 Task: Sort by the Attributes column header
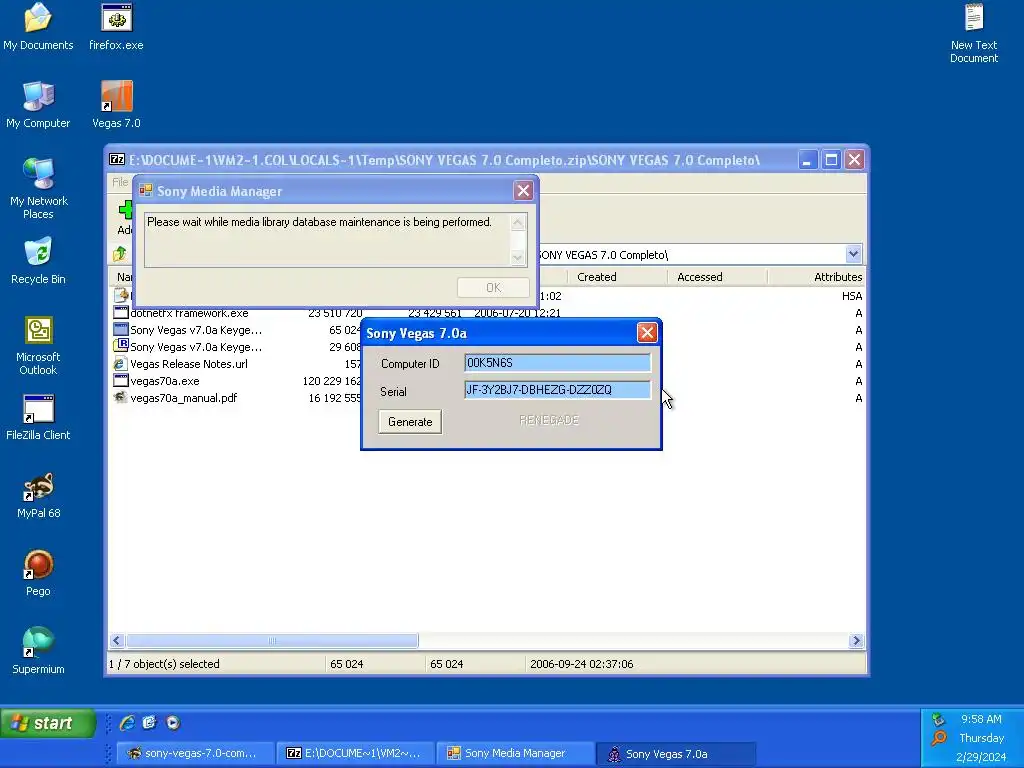(817, 277)
